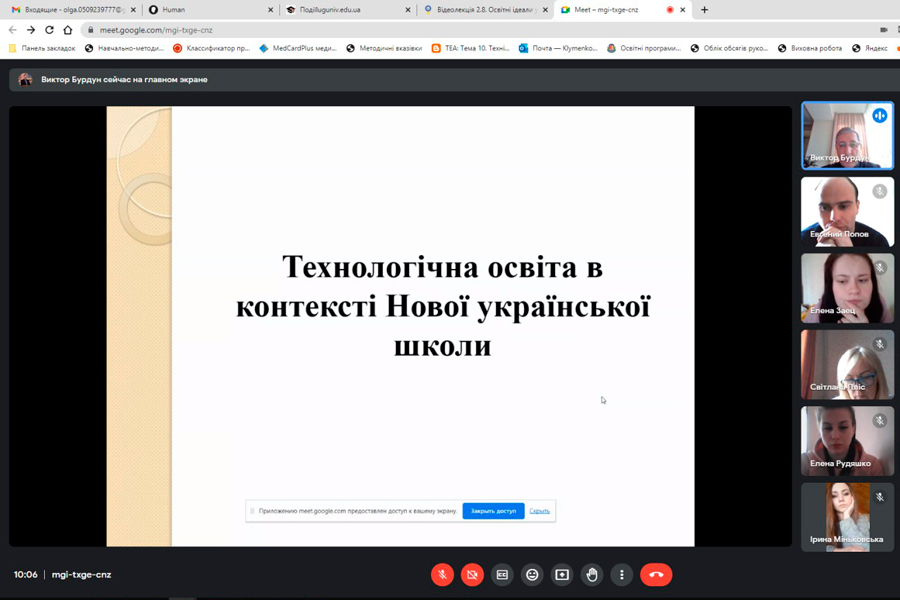Go to browser home page

click(68, 30)
